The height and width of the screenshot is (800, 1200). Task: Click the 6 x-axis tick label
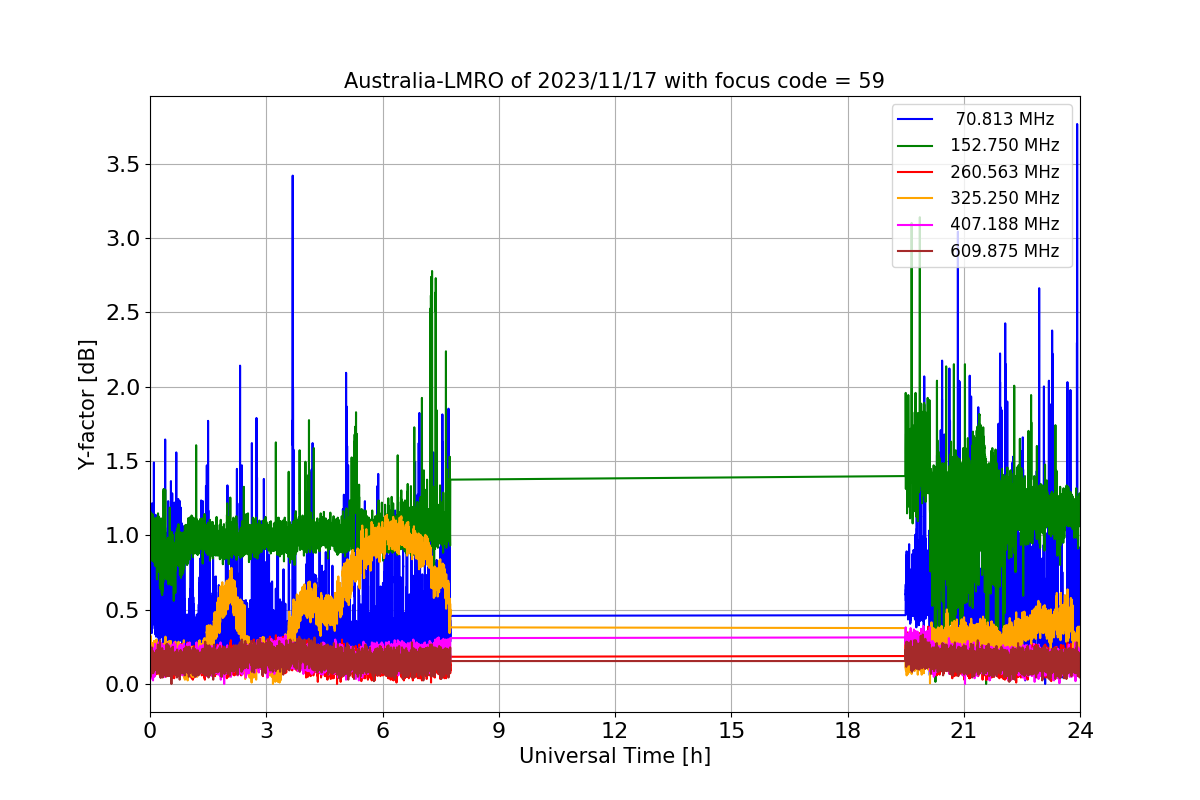click(382, 731)
